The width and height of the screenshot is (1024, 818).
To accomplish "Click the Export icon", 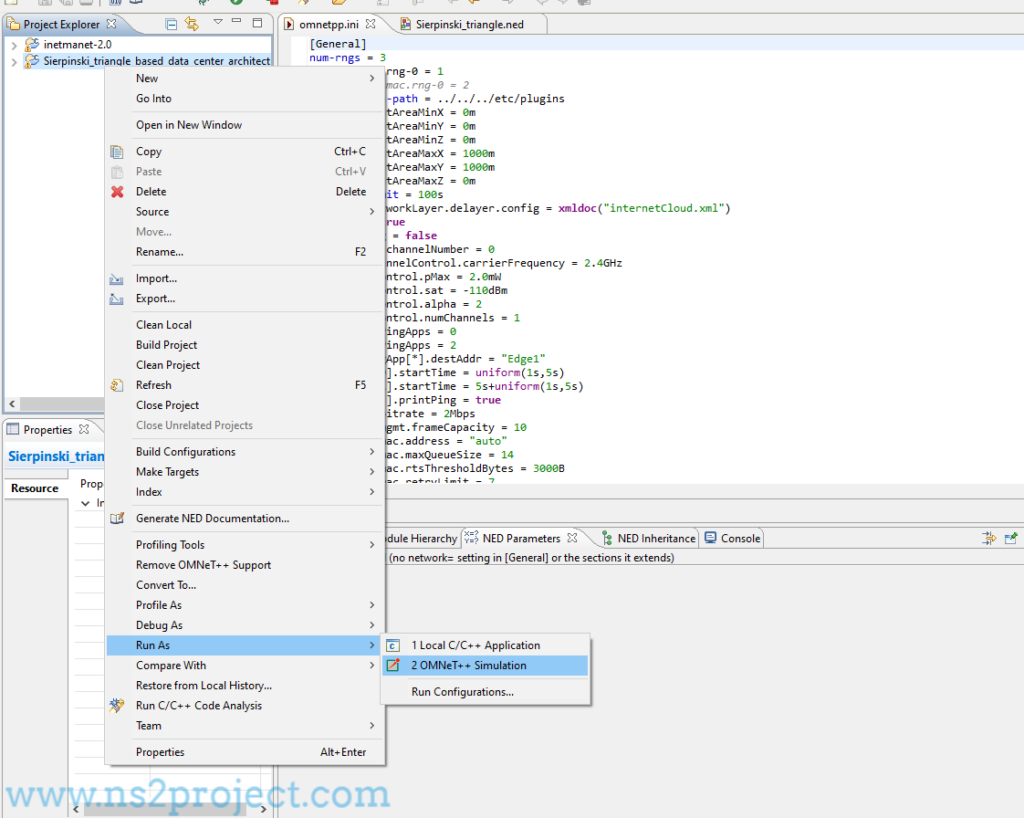I will click(x=117, y=299).
